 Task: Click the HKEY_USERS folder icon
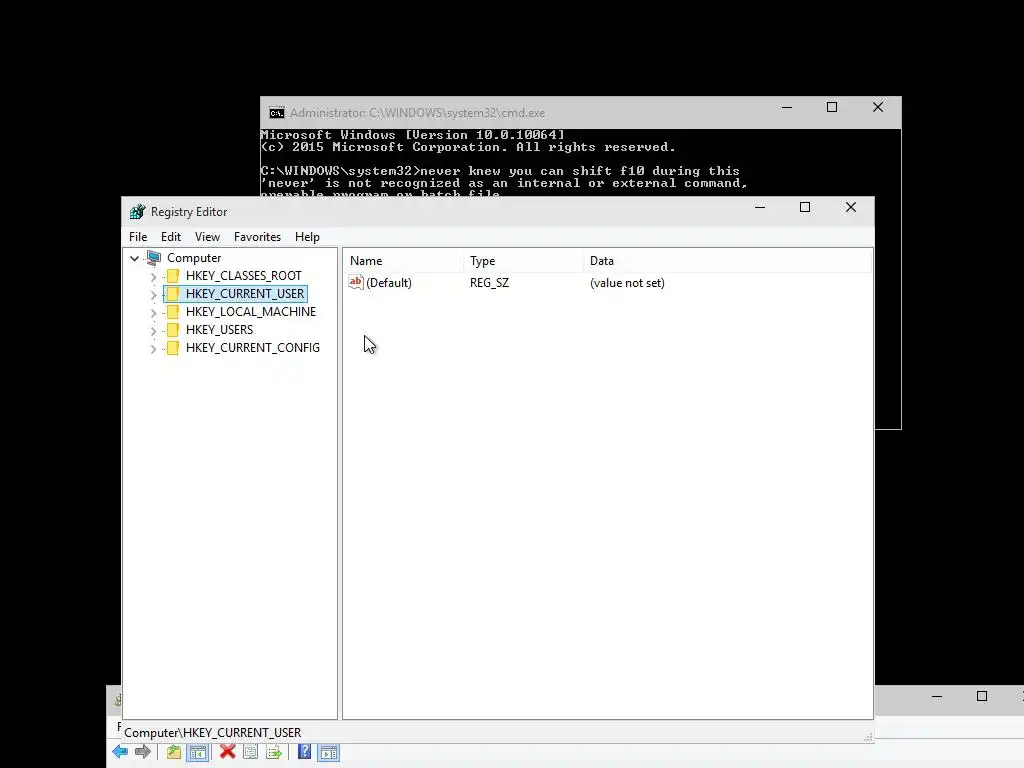point(172,330)
